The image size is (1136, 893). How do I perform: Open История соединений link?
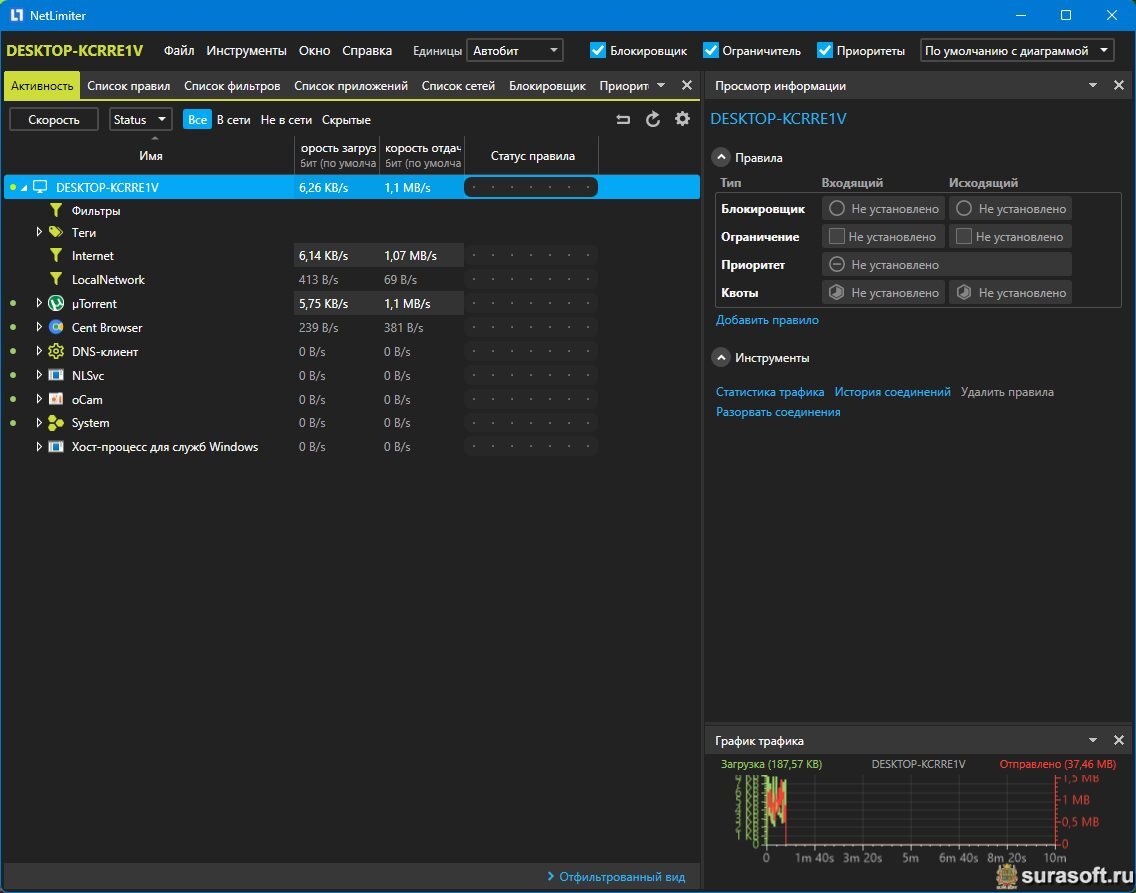click(x=893, y=391)
